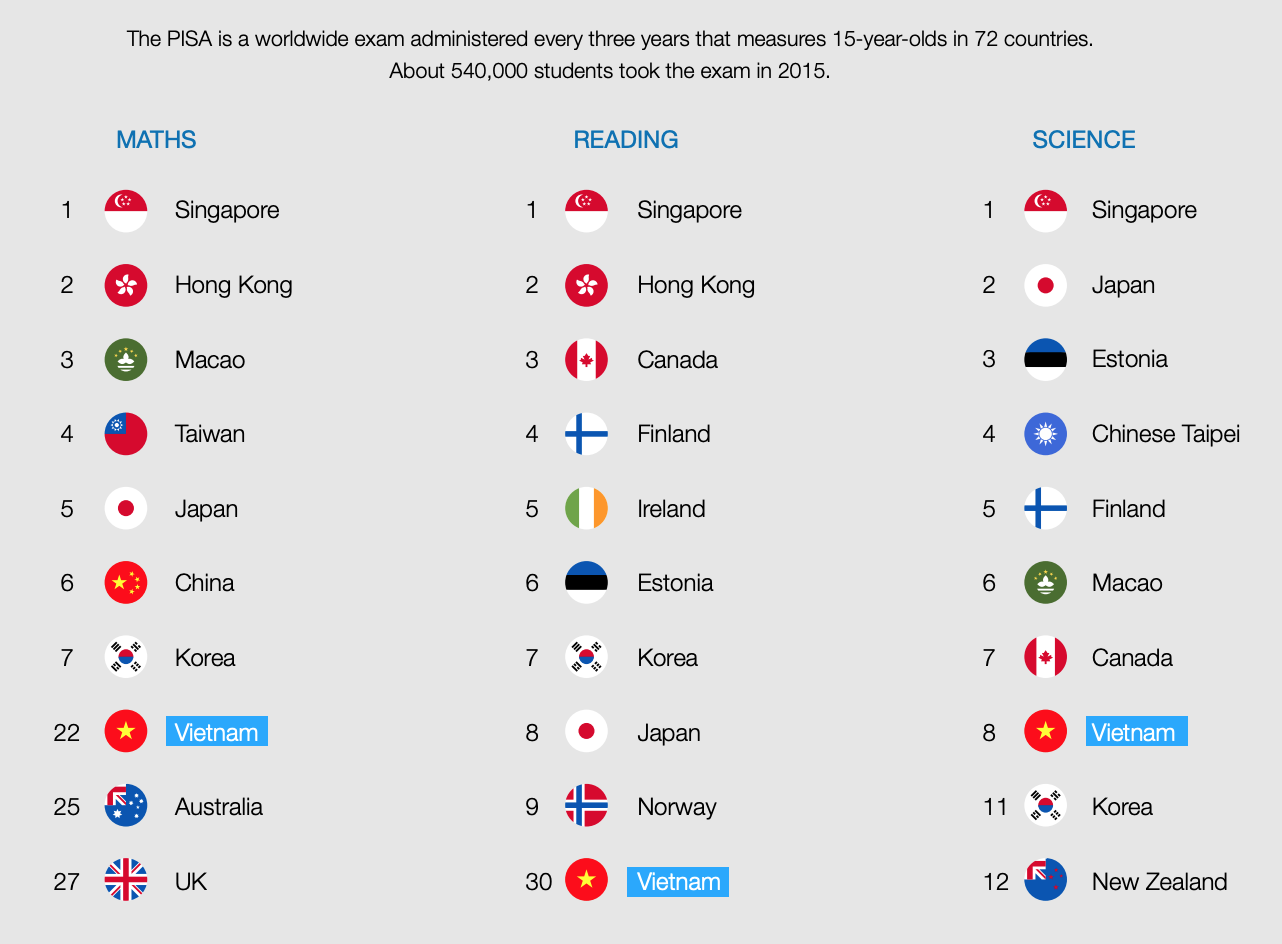Select the New Zealand flag icon
1282x944 pixels.
click(x=1046, y=881)
